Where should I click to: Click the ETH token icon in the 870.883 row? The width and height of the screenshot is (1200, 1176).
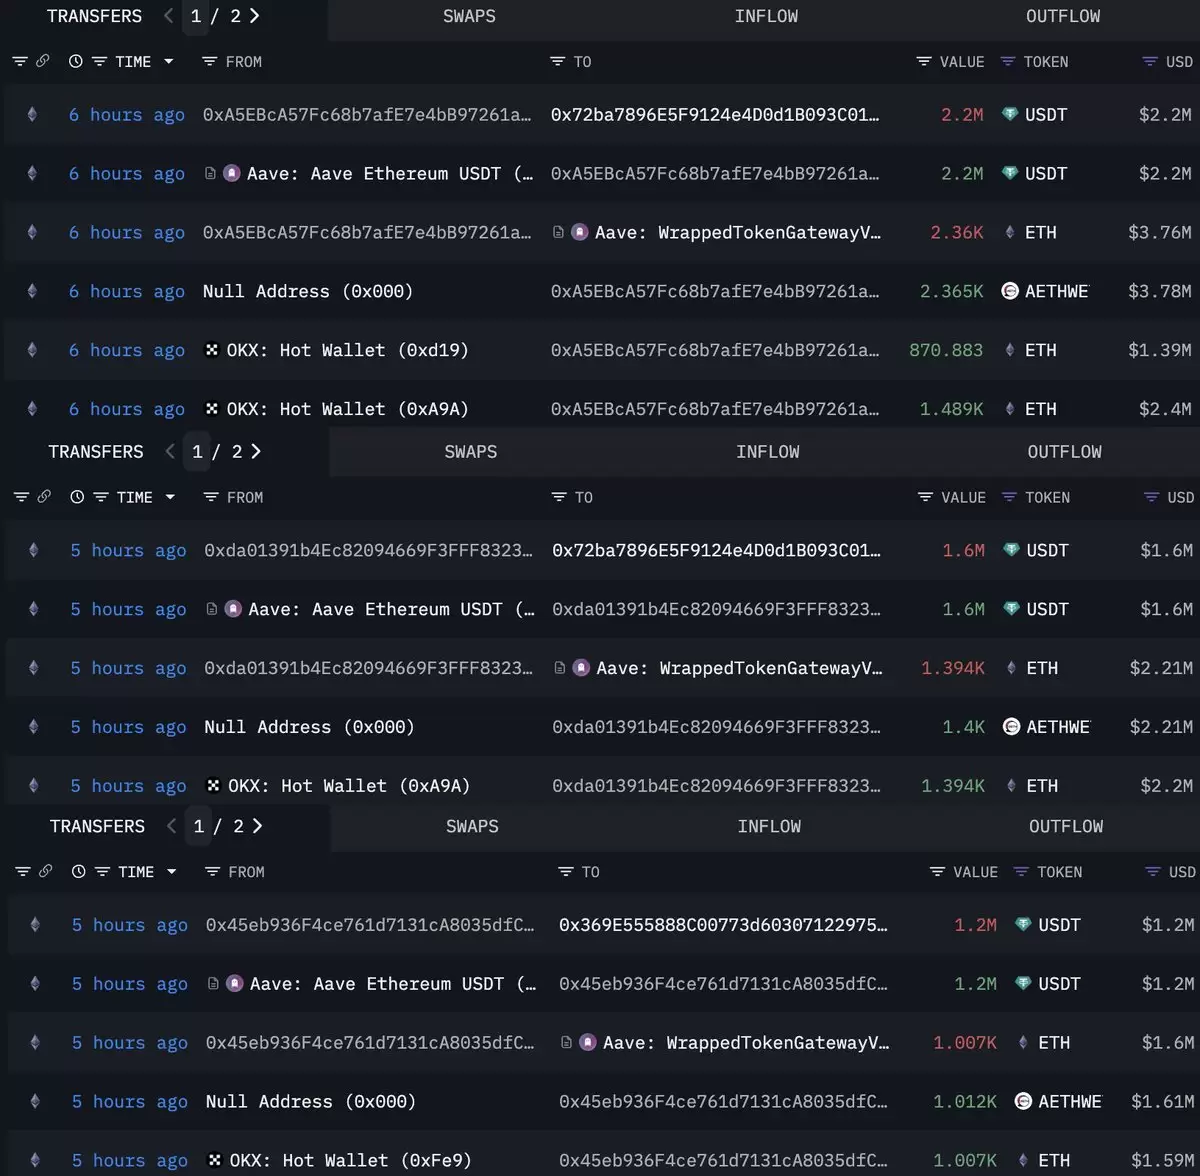[x=1010, y=350]
